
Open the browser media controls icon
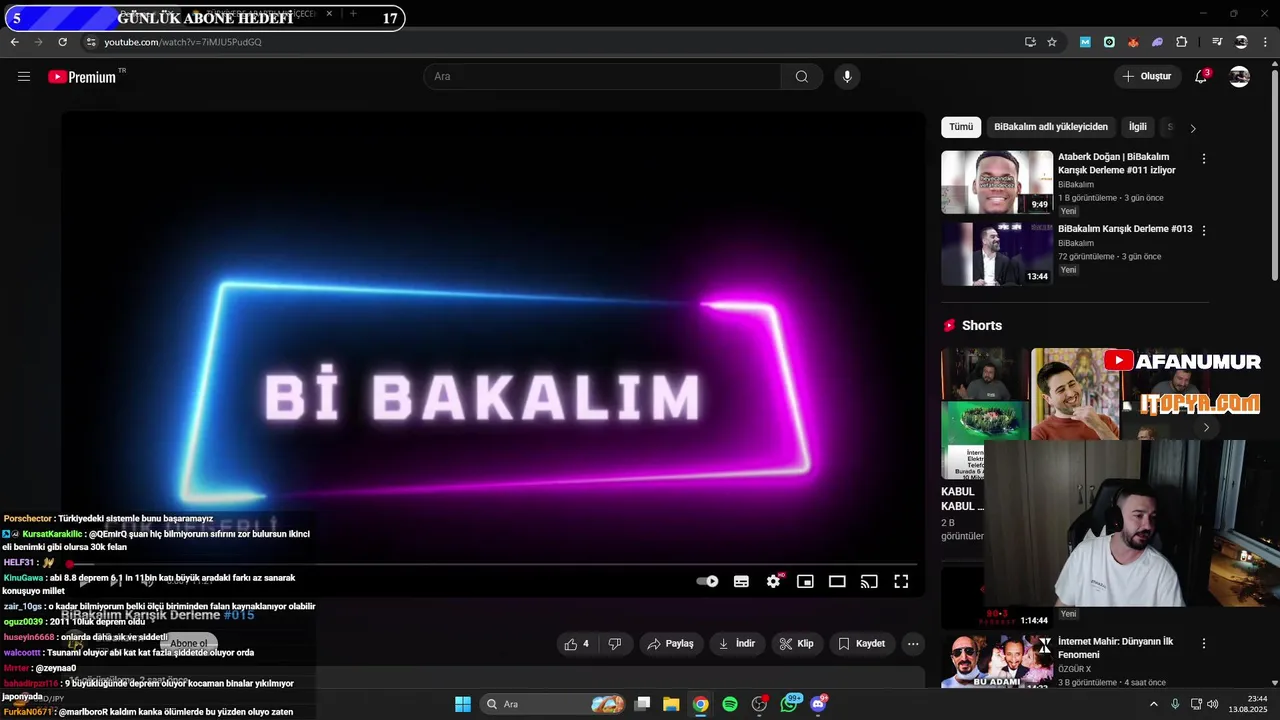1217,42
